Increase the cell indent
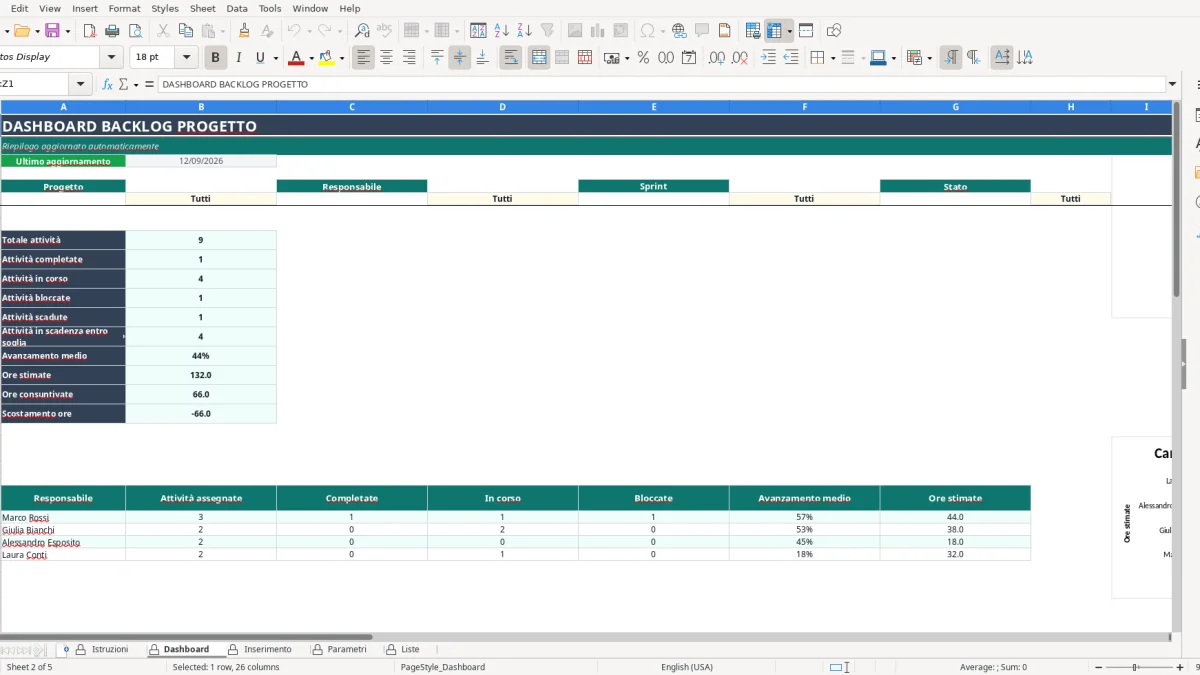 click(x=768, y=58)
